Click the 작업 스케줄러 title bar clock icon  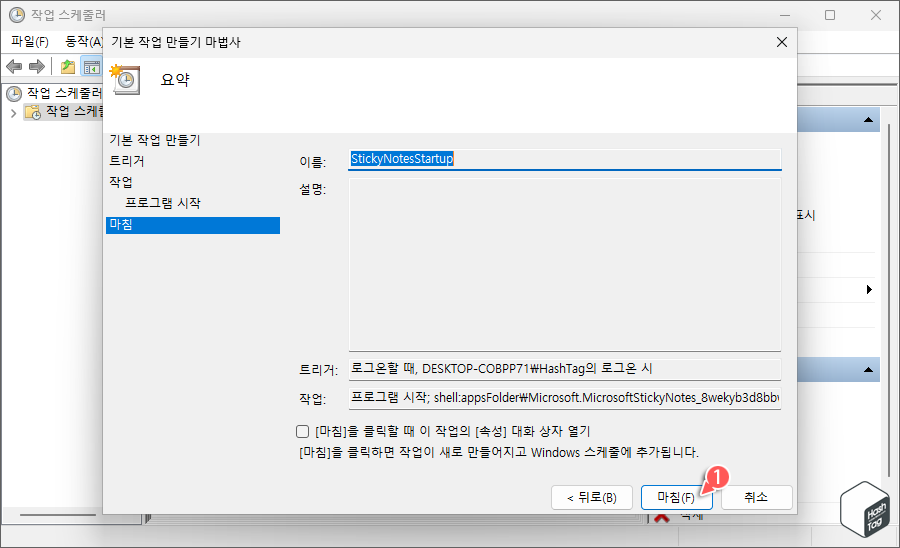pyautogui.click(x=17, y=15)
